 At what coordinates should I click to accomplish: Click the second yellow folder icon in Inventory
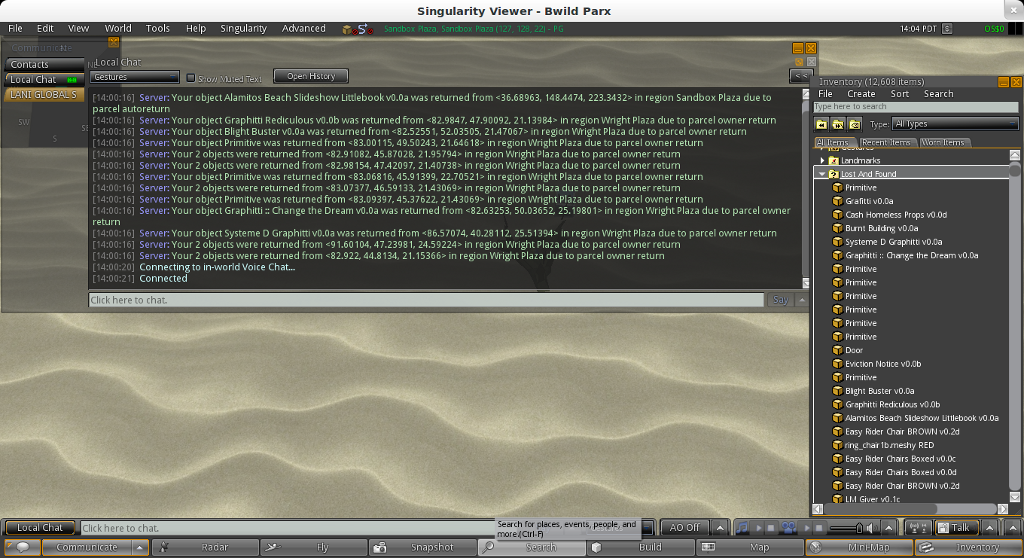click(838, 124)
